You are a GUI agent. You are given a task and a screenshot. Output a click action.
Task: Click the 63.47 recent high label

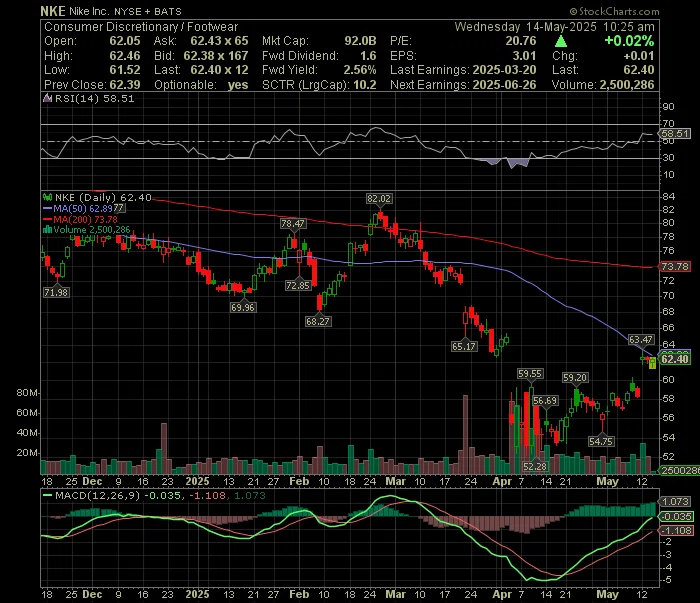641,340
